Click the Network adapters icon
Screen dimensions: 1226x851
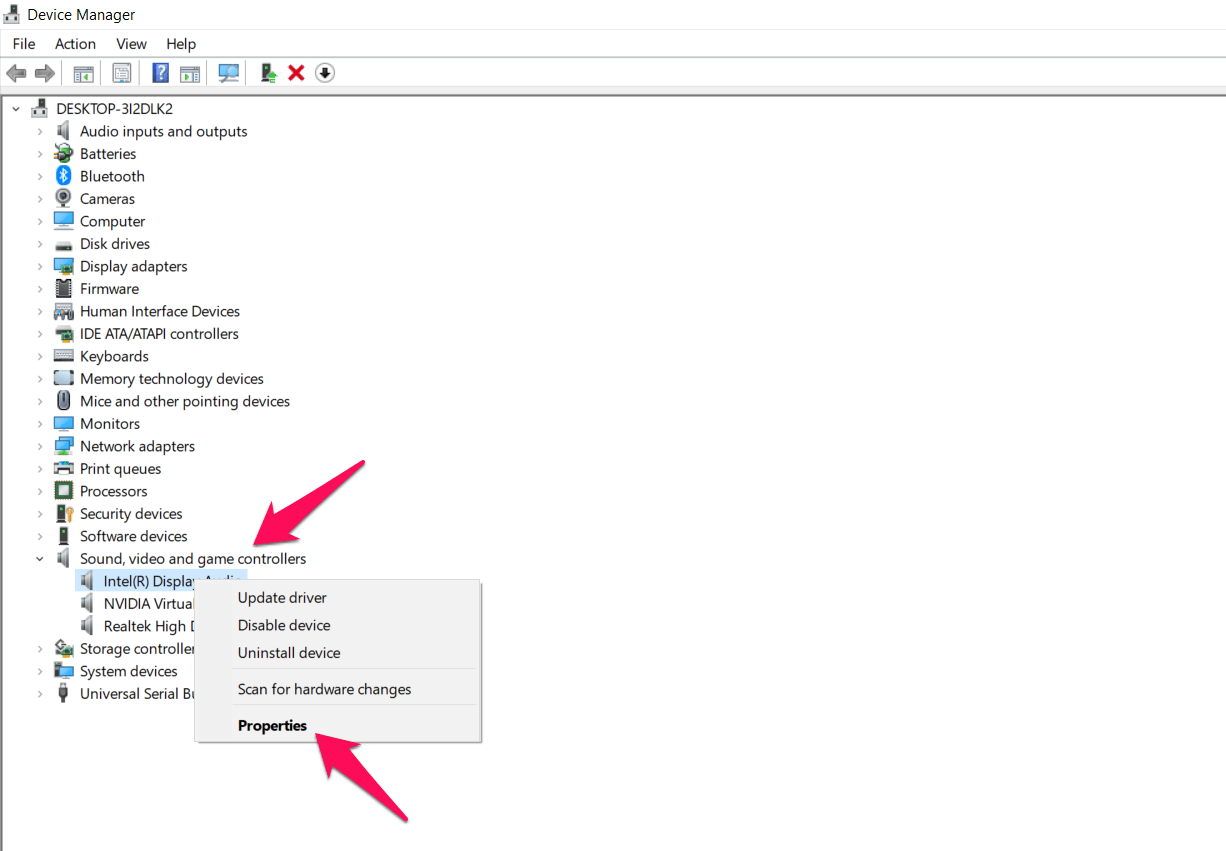click(64, 446)
